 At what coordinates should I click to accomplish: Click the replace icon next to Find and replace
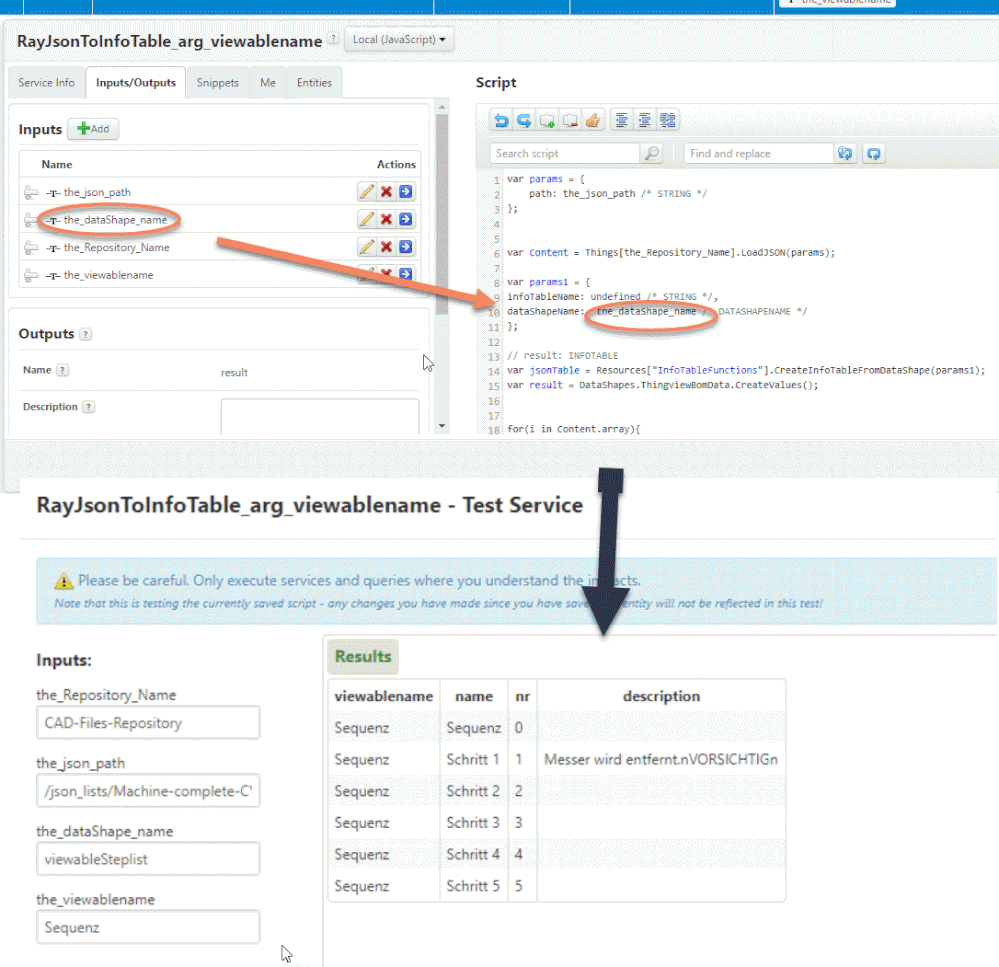click(x=845, y=154)
